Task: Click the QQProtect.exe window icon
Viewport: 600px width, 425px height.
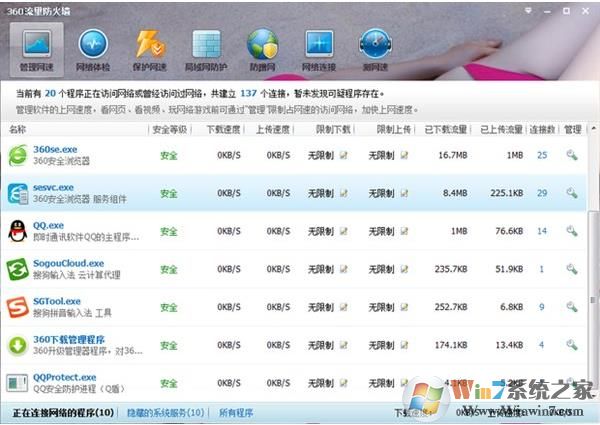Action: tap(18, 383)
